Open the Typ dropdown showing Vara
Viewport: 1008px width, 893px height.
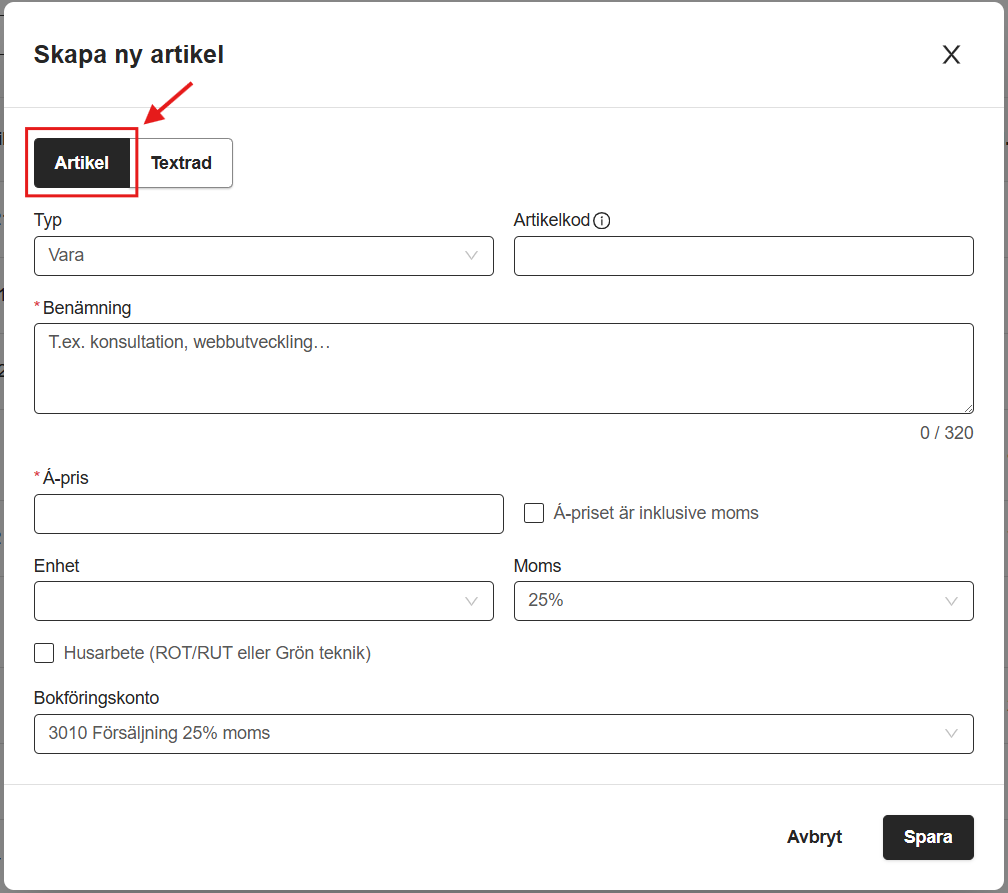[x=264, y=256]
